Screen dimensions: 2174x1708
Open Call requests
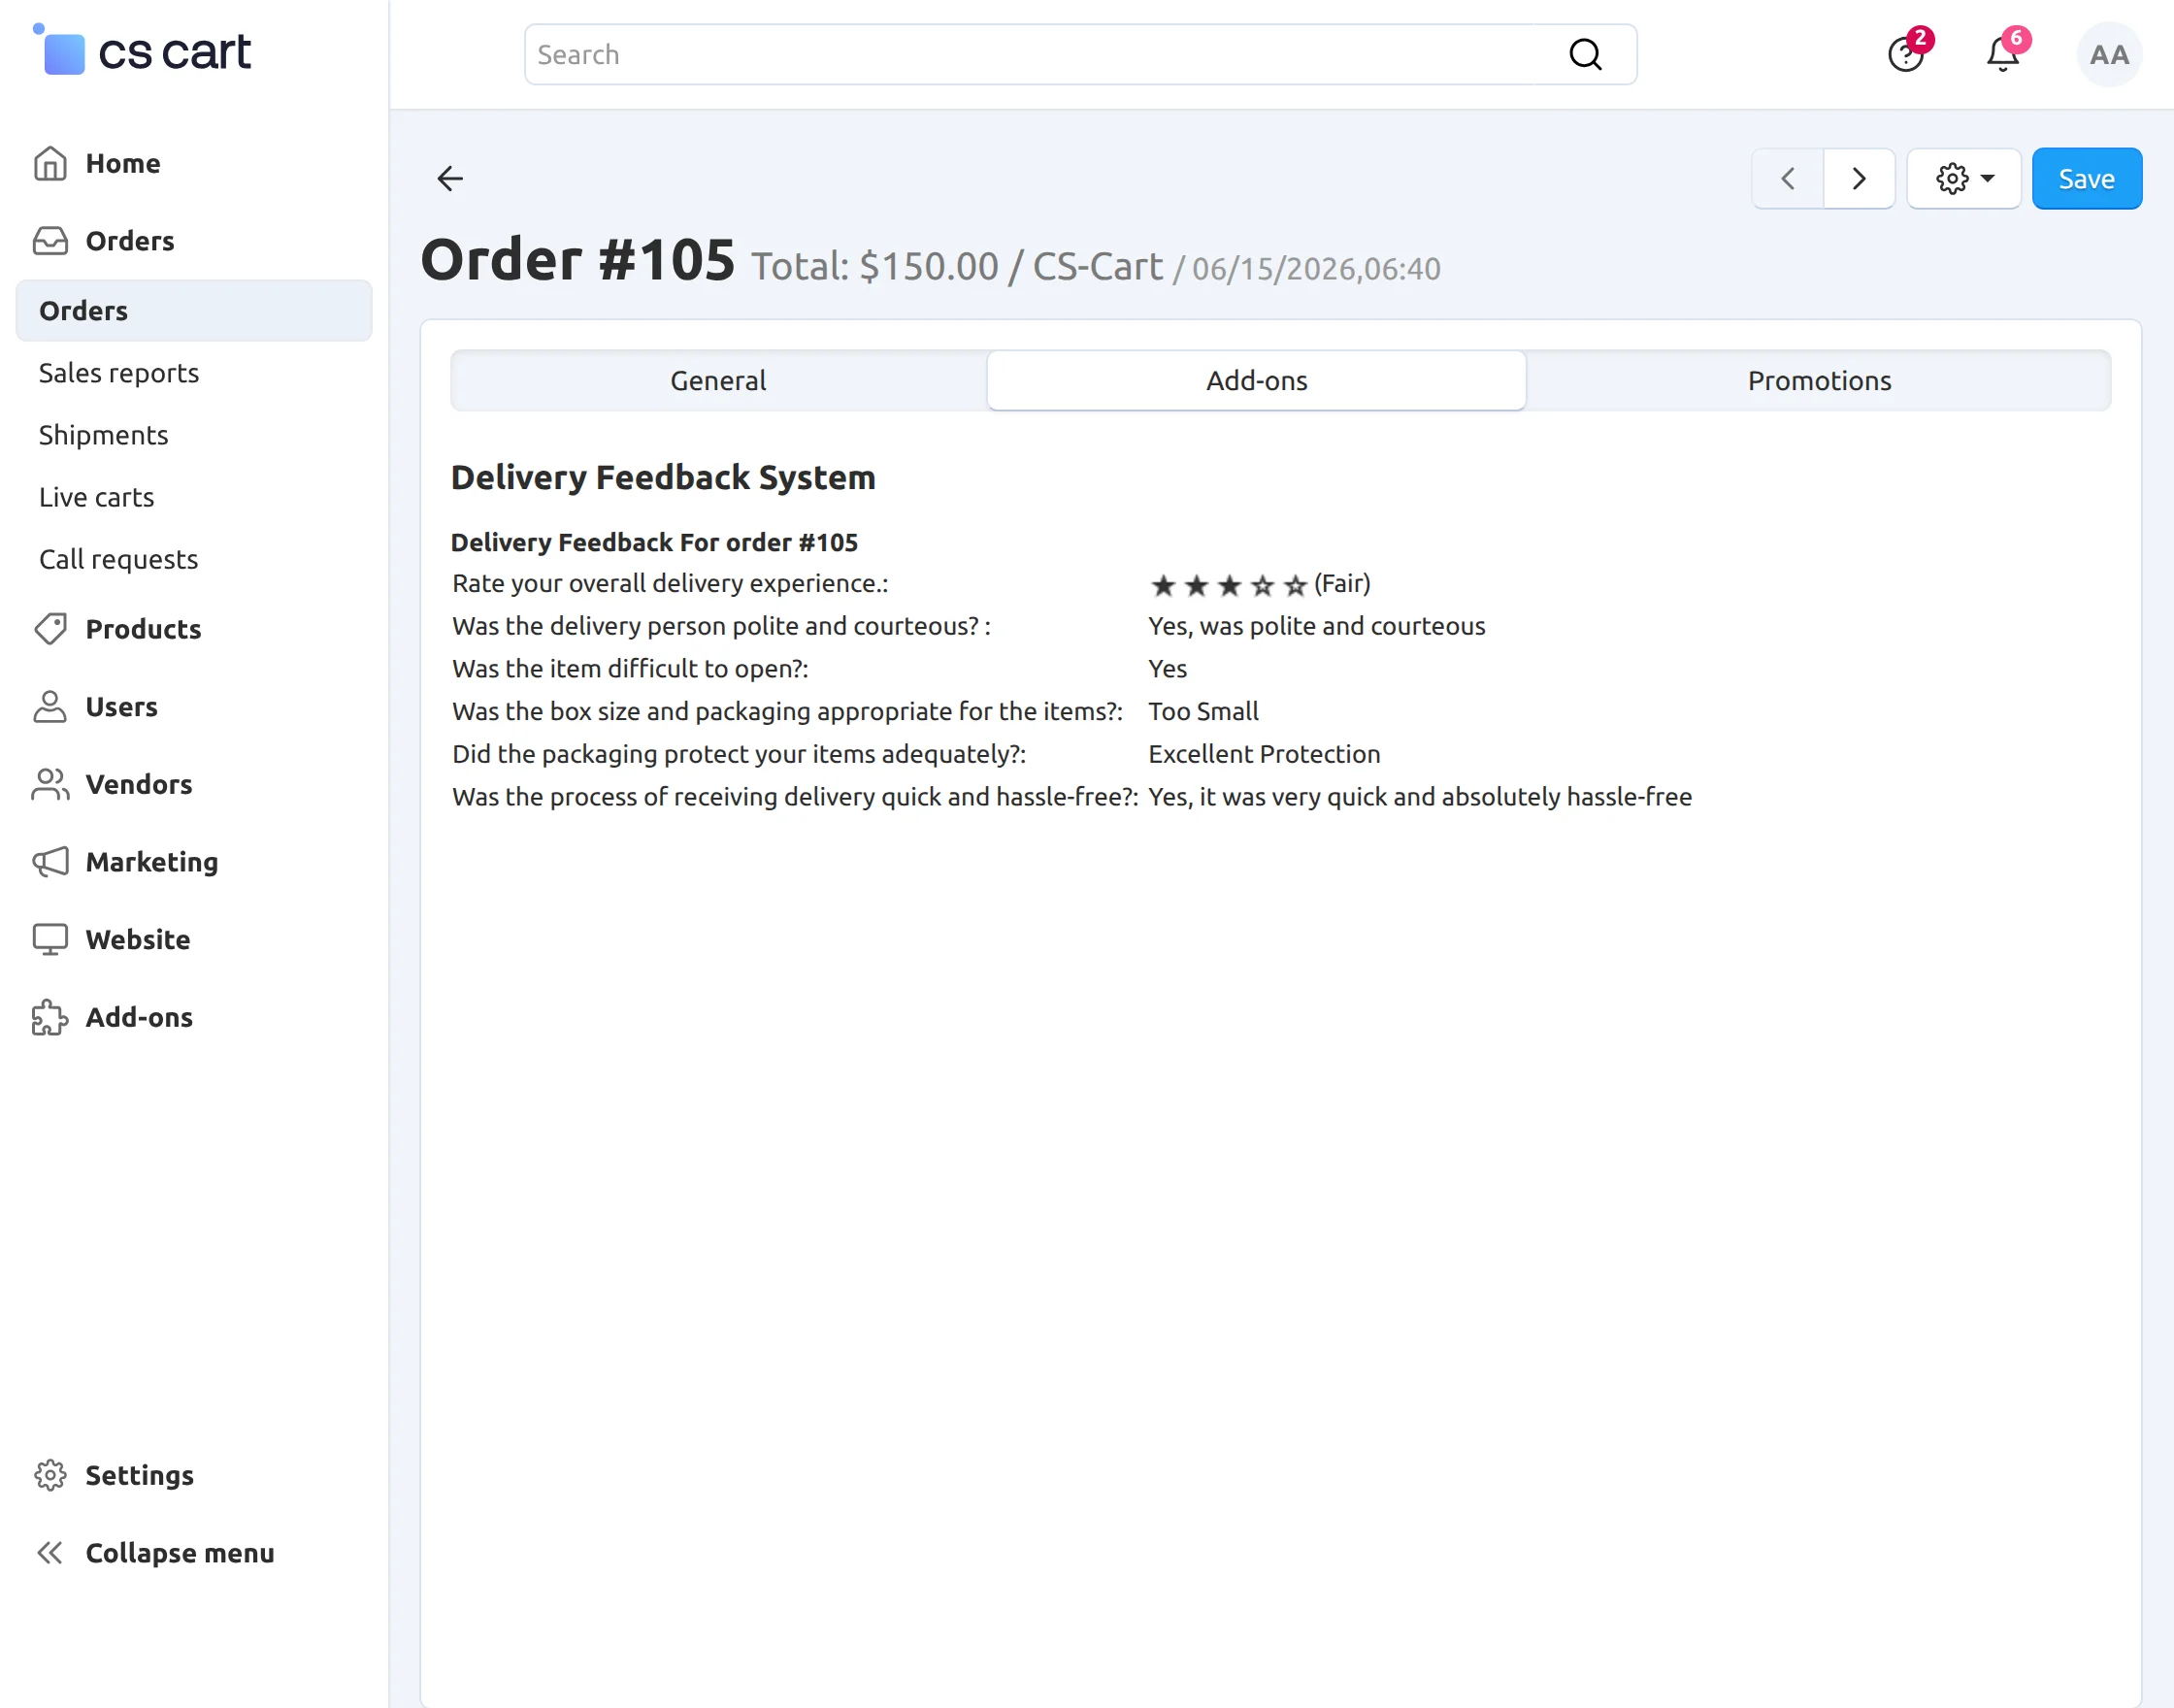[x=118, y=559]
